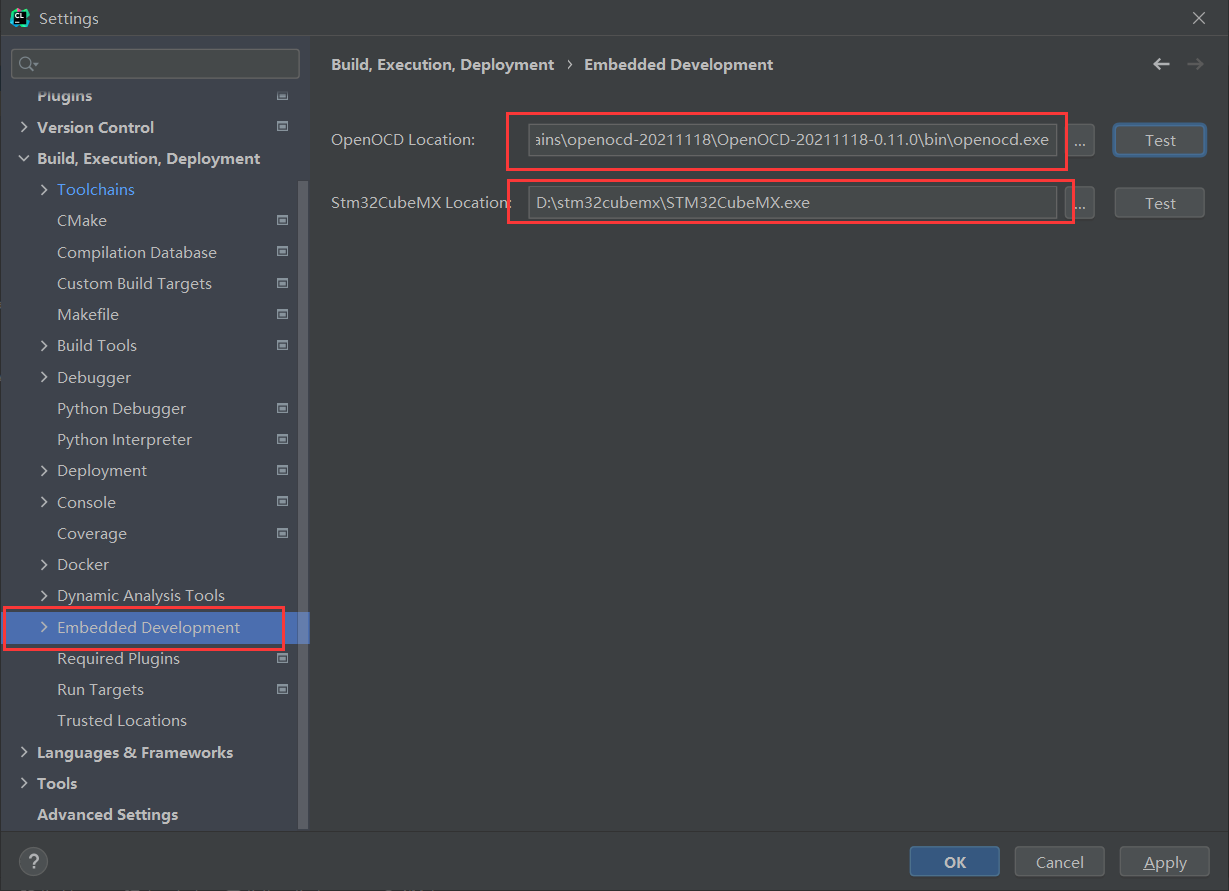Expand the Build Tools node arrow
Image resolution: width=1229 pixels, height=891 pixels.
coord(44,345)
